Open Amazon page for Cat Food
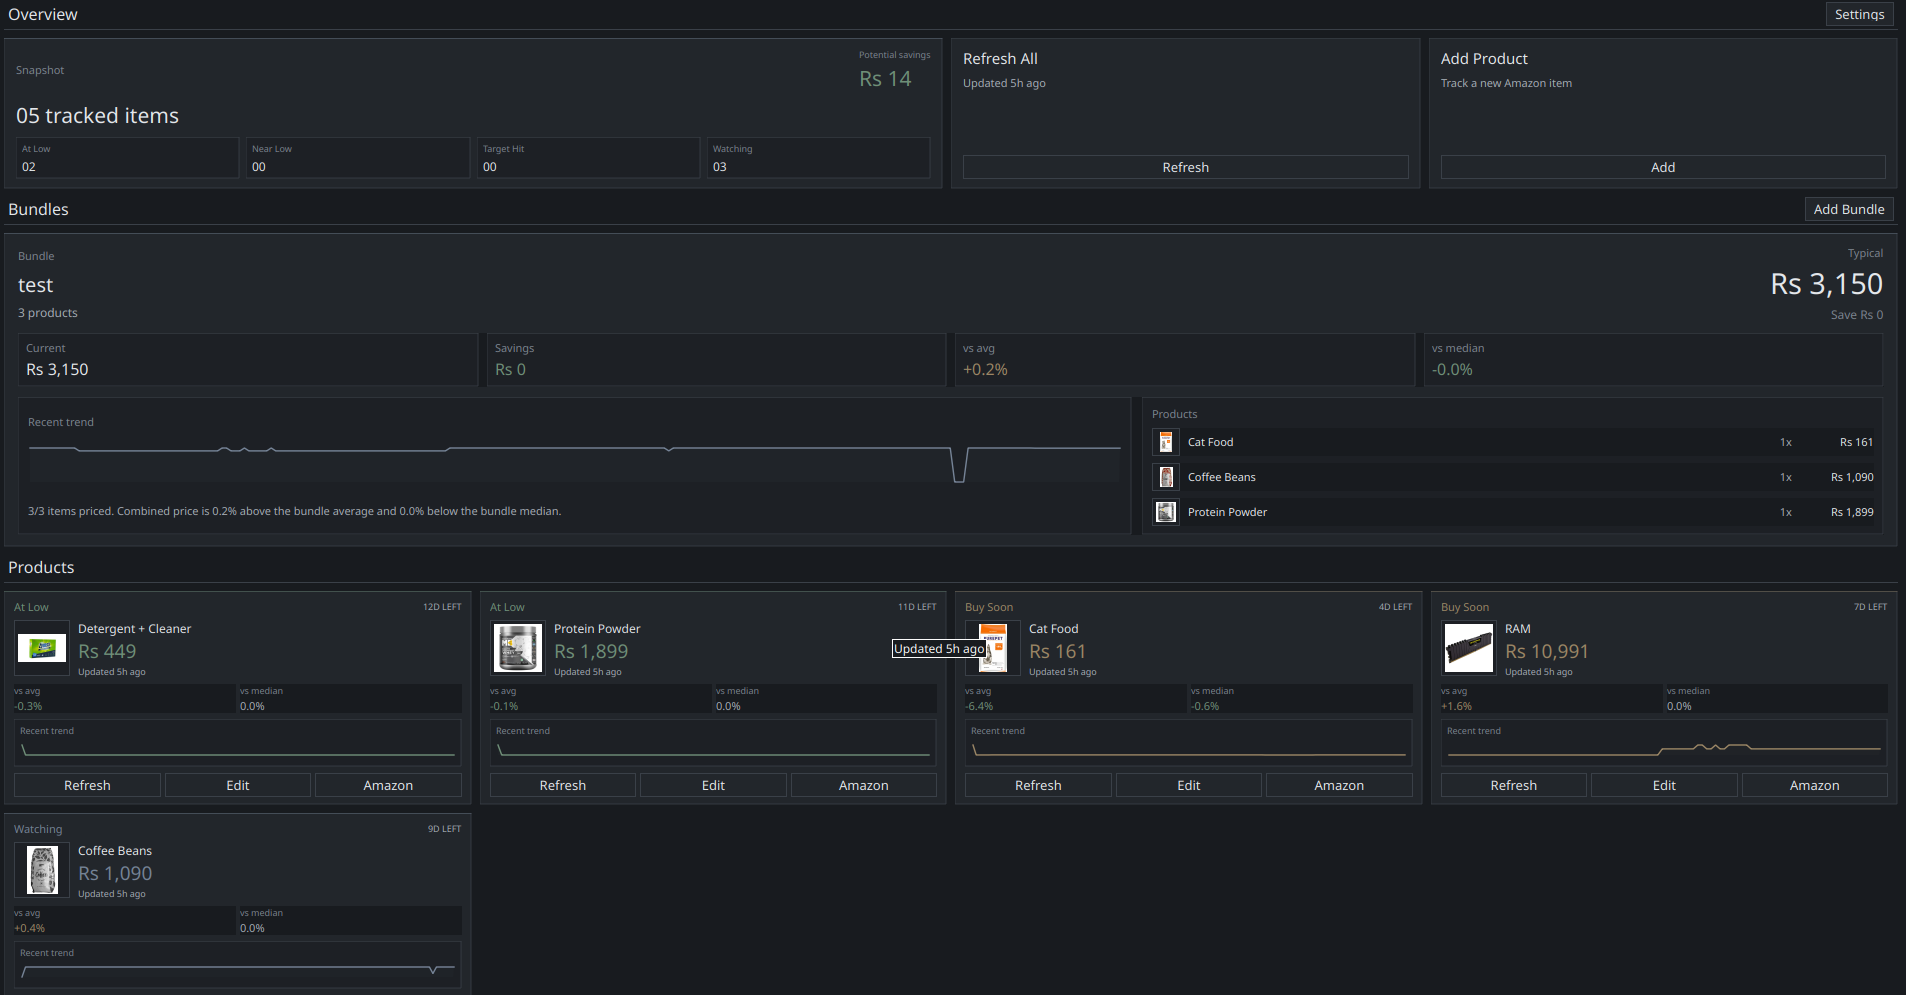Screen dimensions: 1906x995 (x=1339, y=785)
